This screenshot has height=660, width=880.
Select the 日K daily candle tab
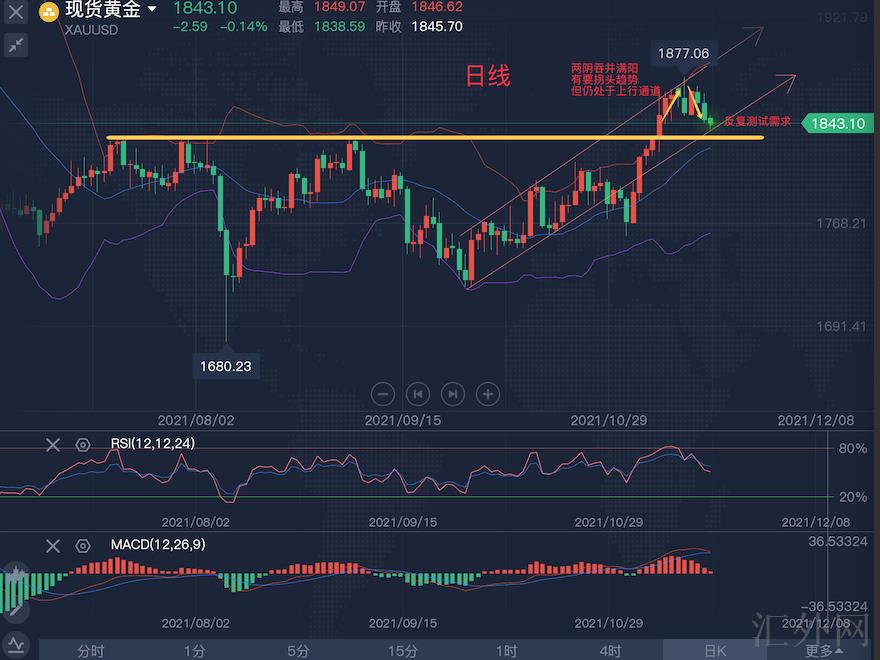(714, 651)
